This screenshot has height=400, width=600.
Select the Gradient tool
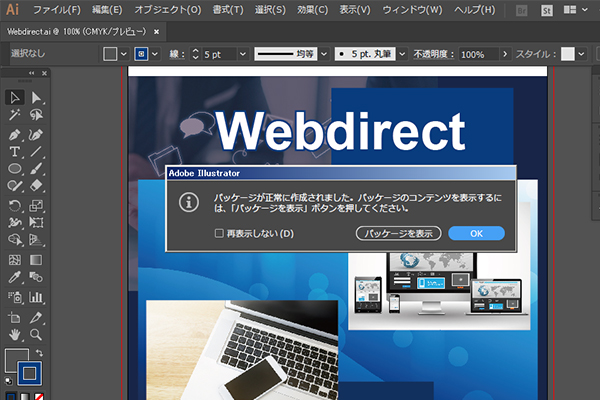coord(36,260)
